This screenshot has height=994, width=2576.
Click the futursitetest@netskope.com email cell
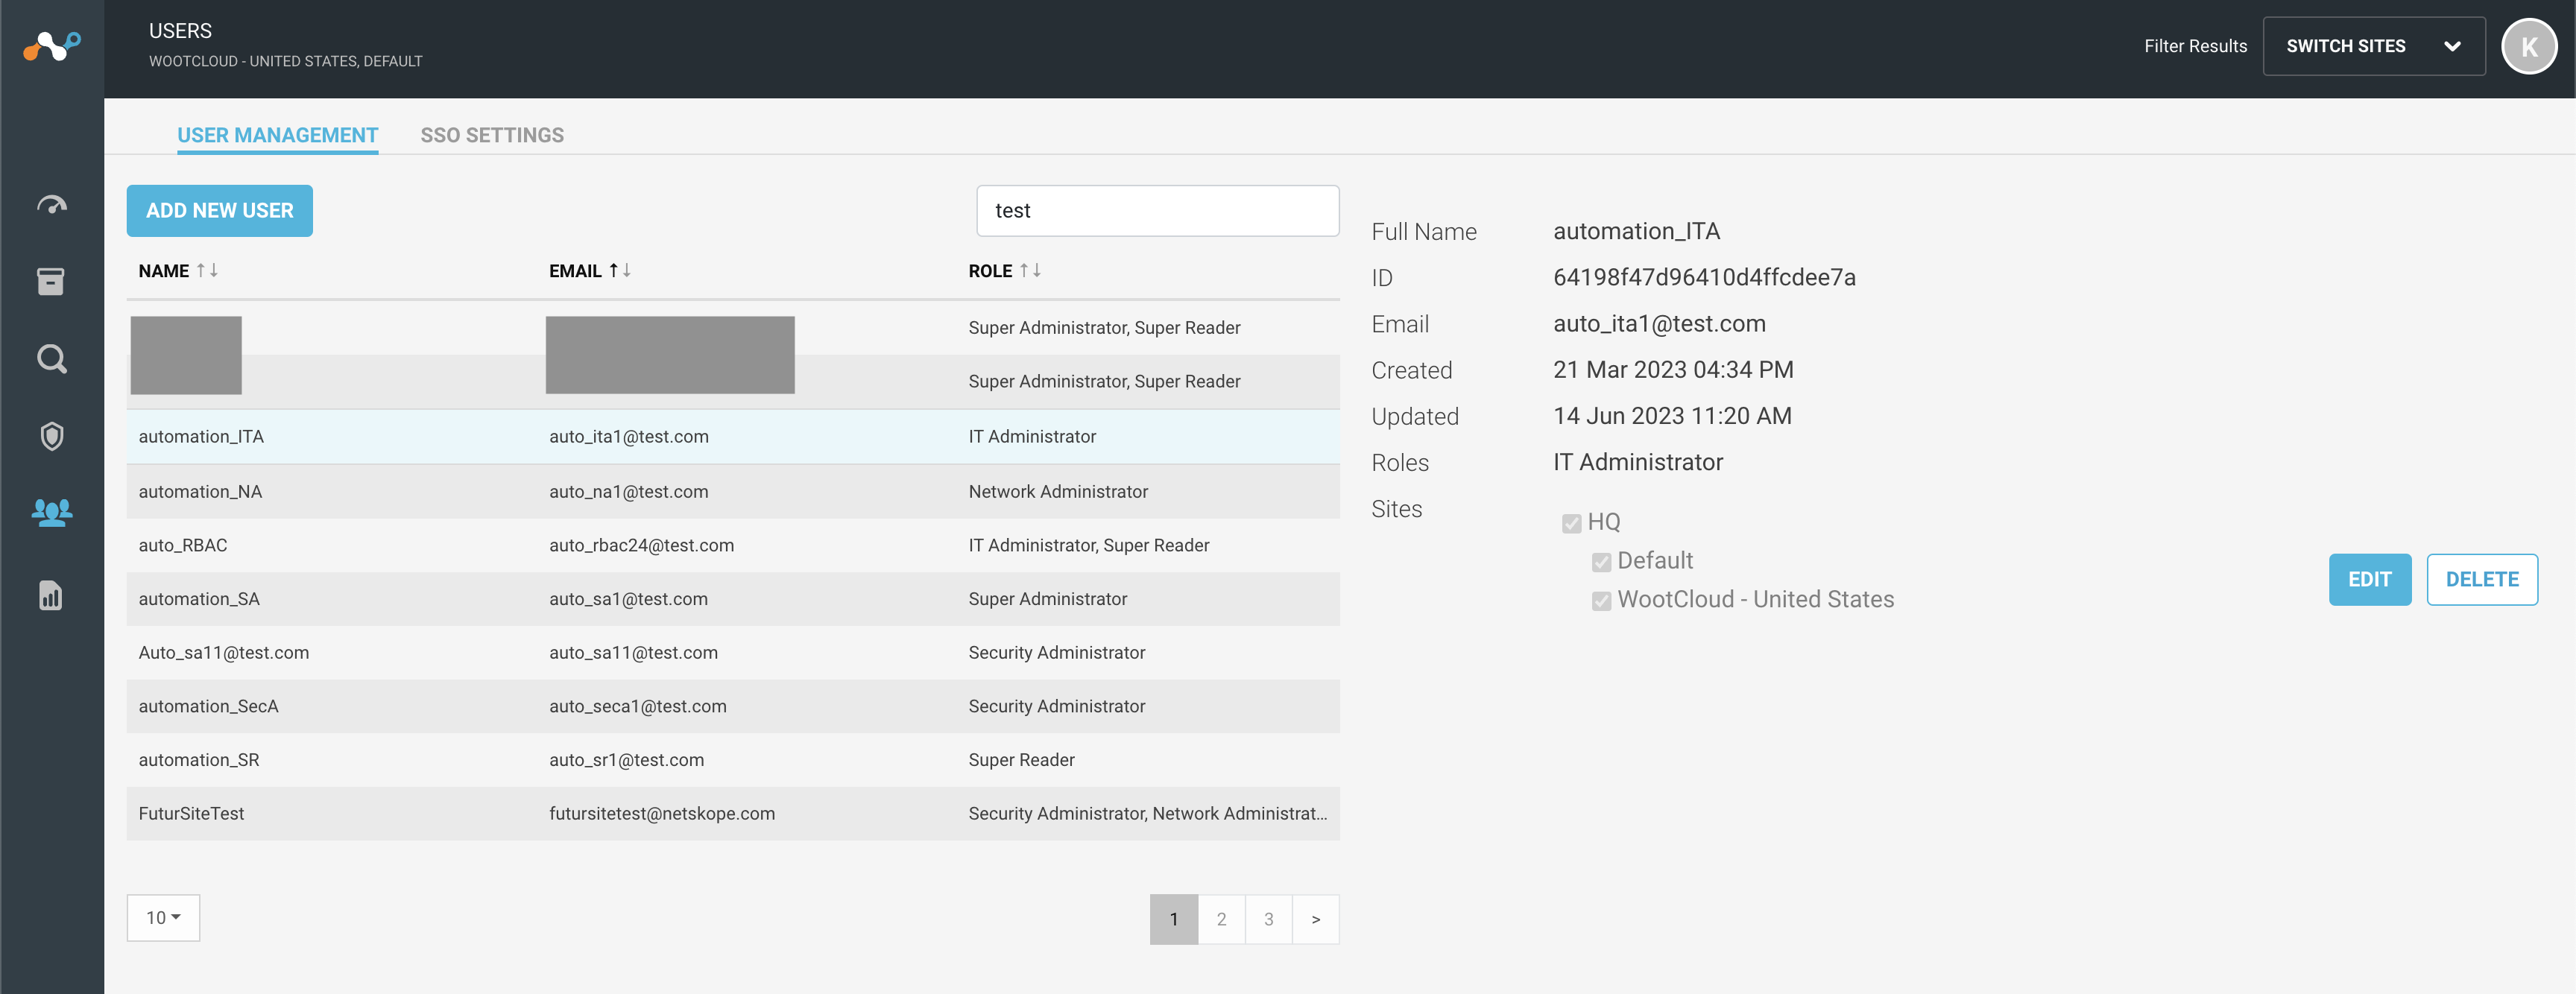coord(662,814)
